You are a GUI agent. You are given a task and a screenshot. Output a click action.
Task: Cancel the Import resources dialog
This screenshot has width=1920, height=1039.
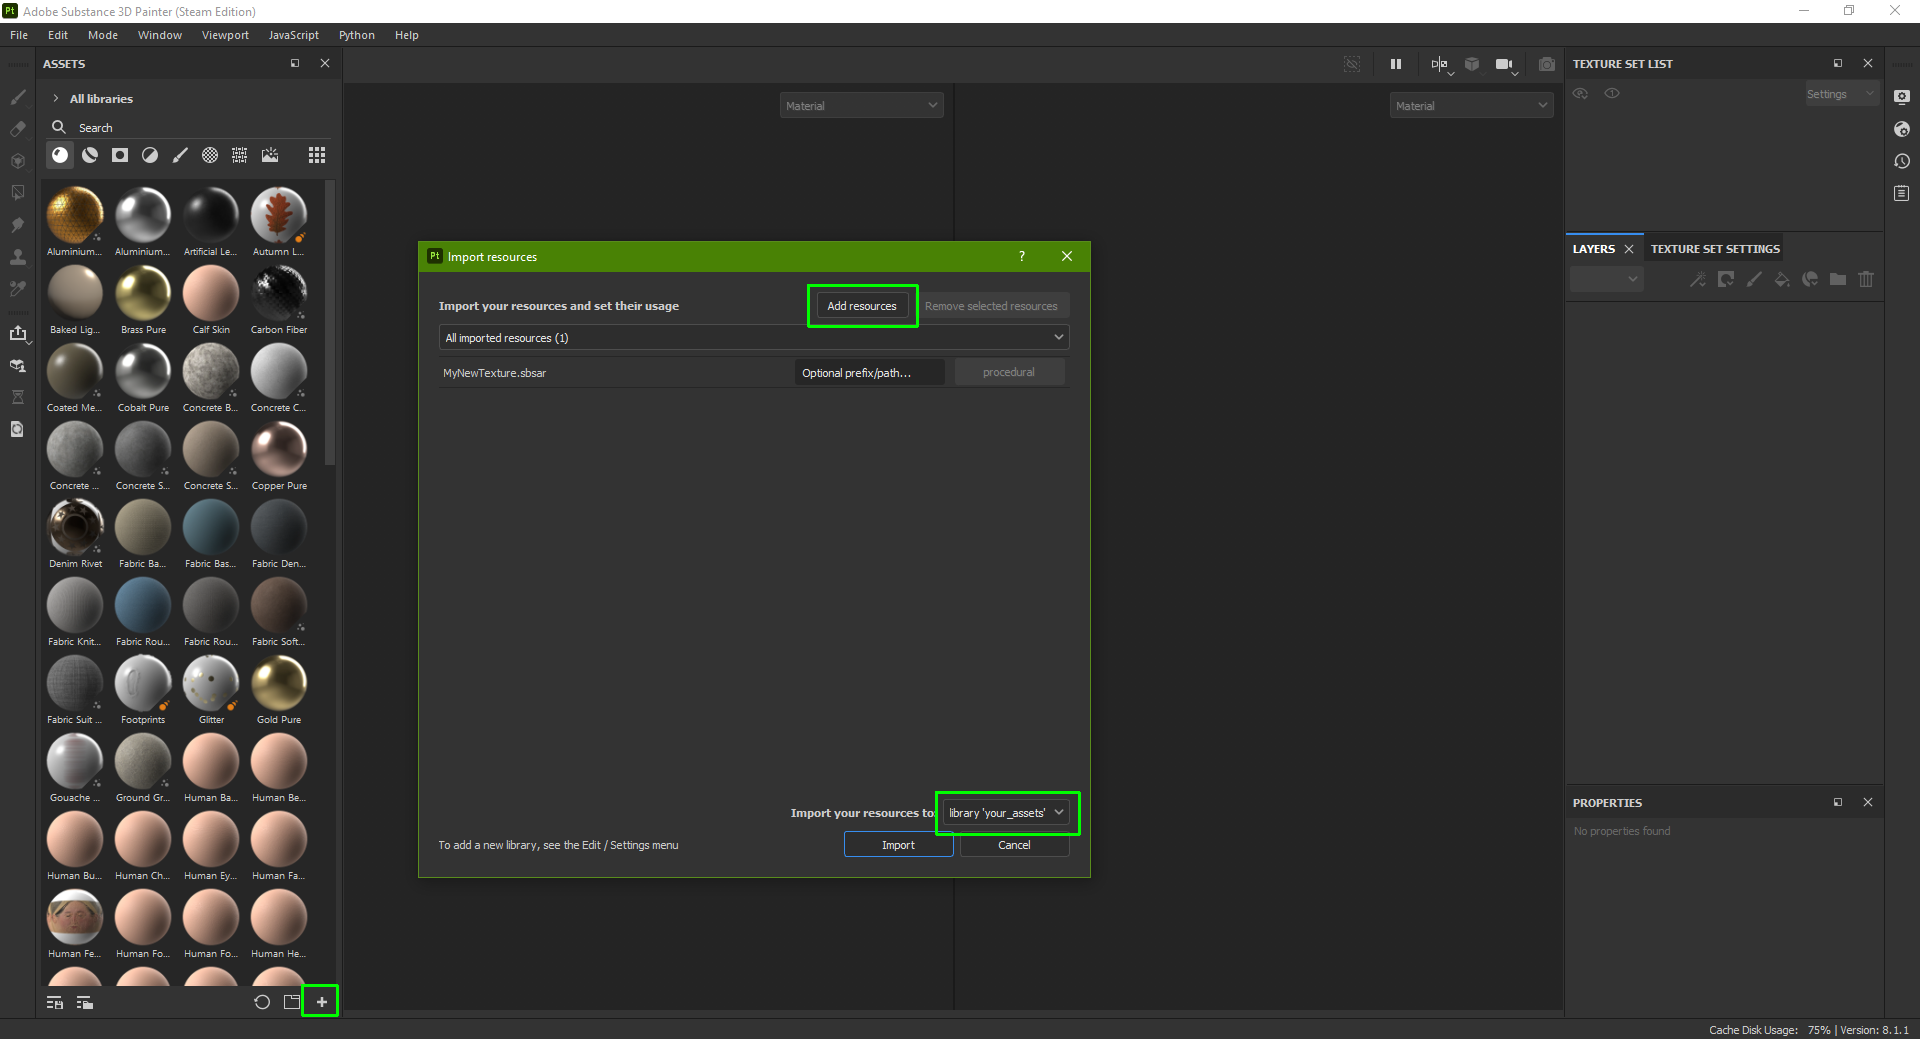click(1014, 845)
